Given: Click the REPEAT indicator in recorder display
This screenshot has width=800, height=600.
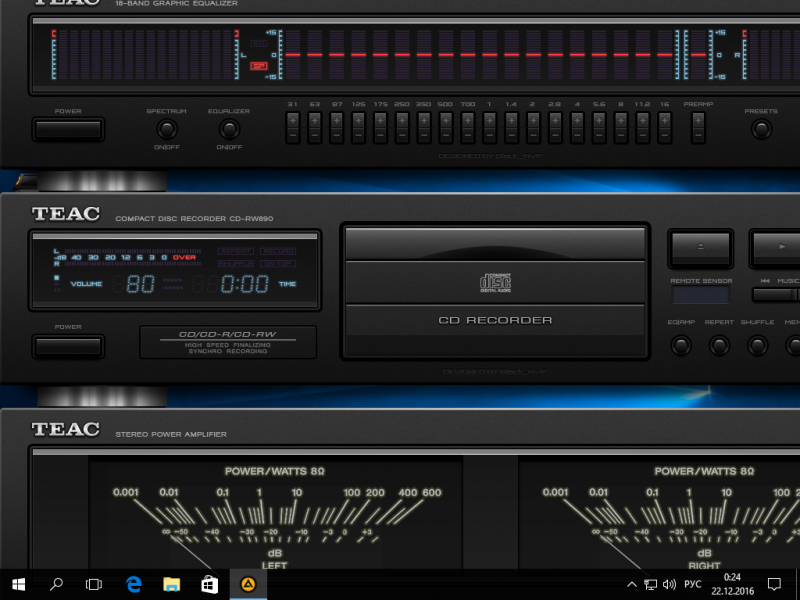Looking at the screenshot, I should [236, 251].
